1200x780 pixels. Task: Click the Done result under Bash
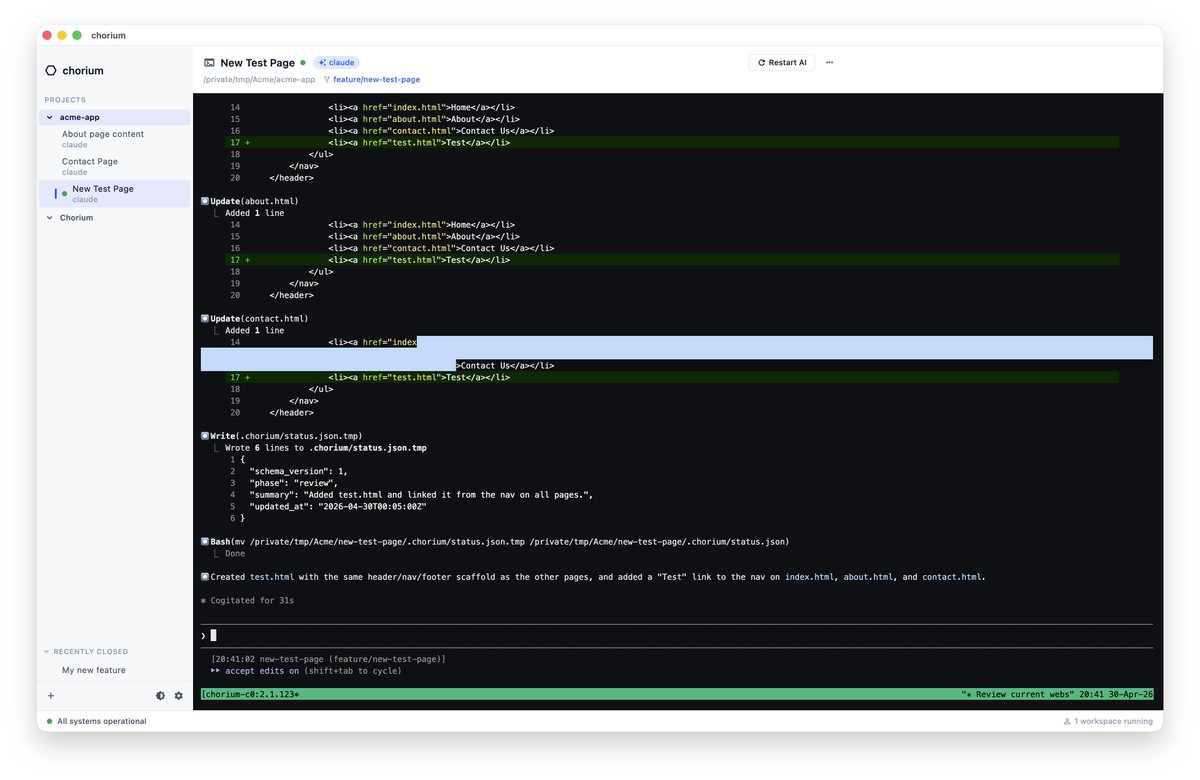tap(235, 554)
